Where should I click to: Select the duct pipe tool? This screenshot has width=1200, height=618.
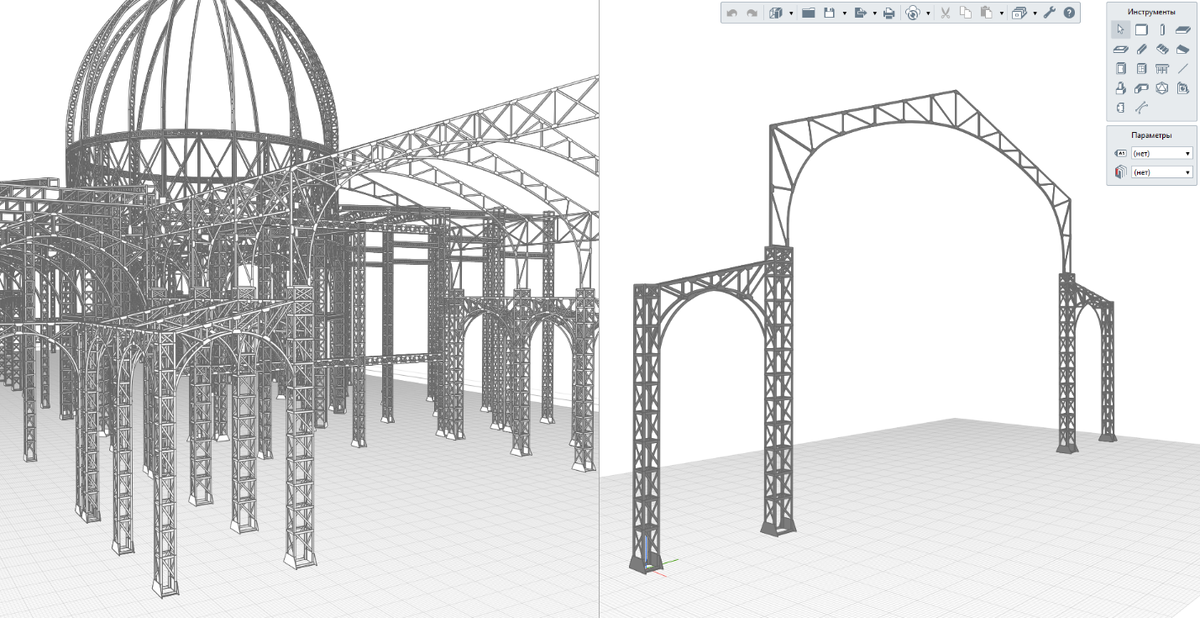[1141, 88]
